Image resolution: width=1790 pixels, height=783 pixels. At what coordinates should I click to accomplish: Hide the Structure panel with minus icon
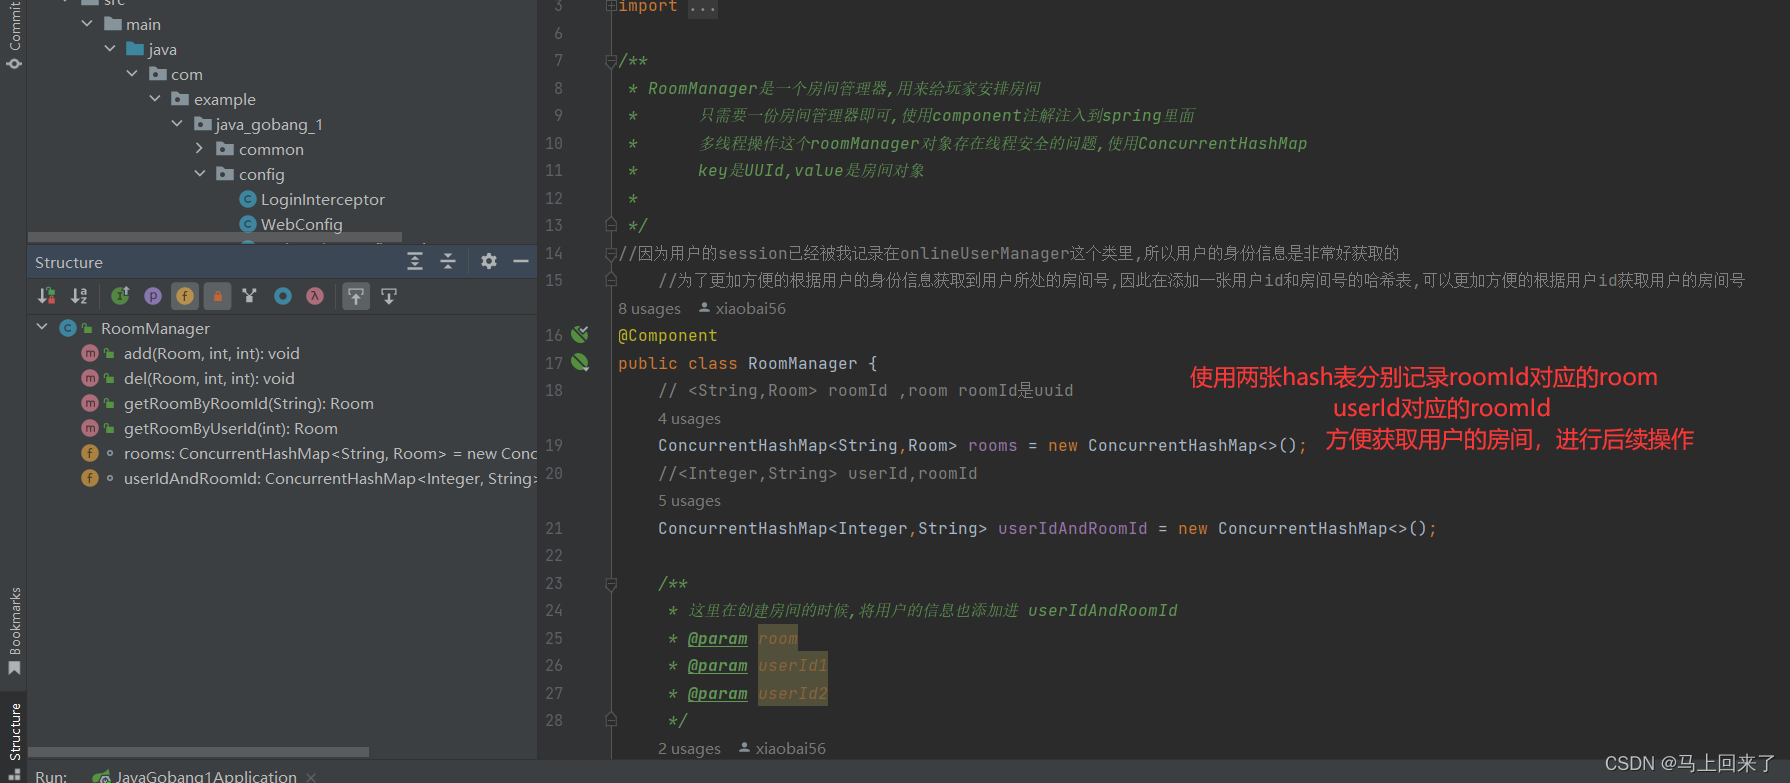click(521, 261)
